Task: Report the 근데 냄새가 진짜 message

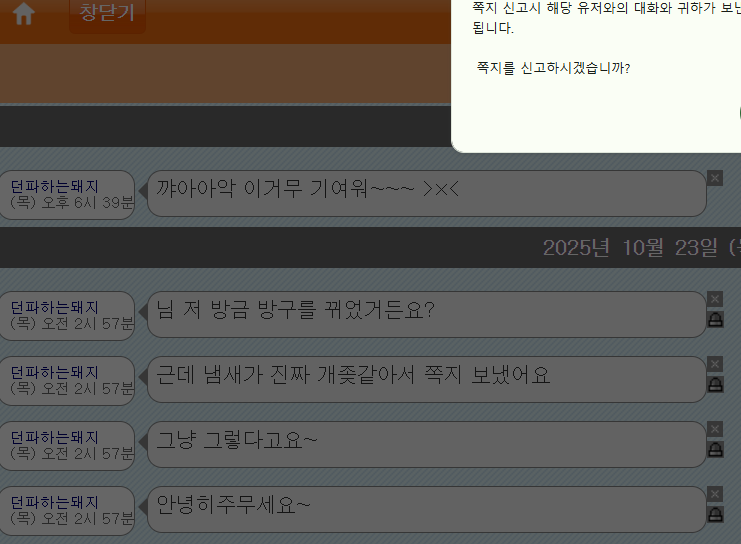Action: pyautogui.click(x=715, y=384)
